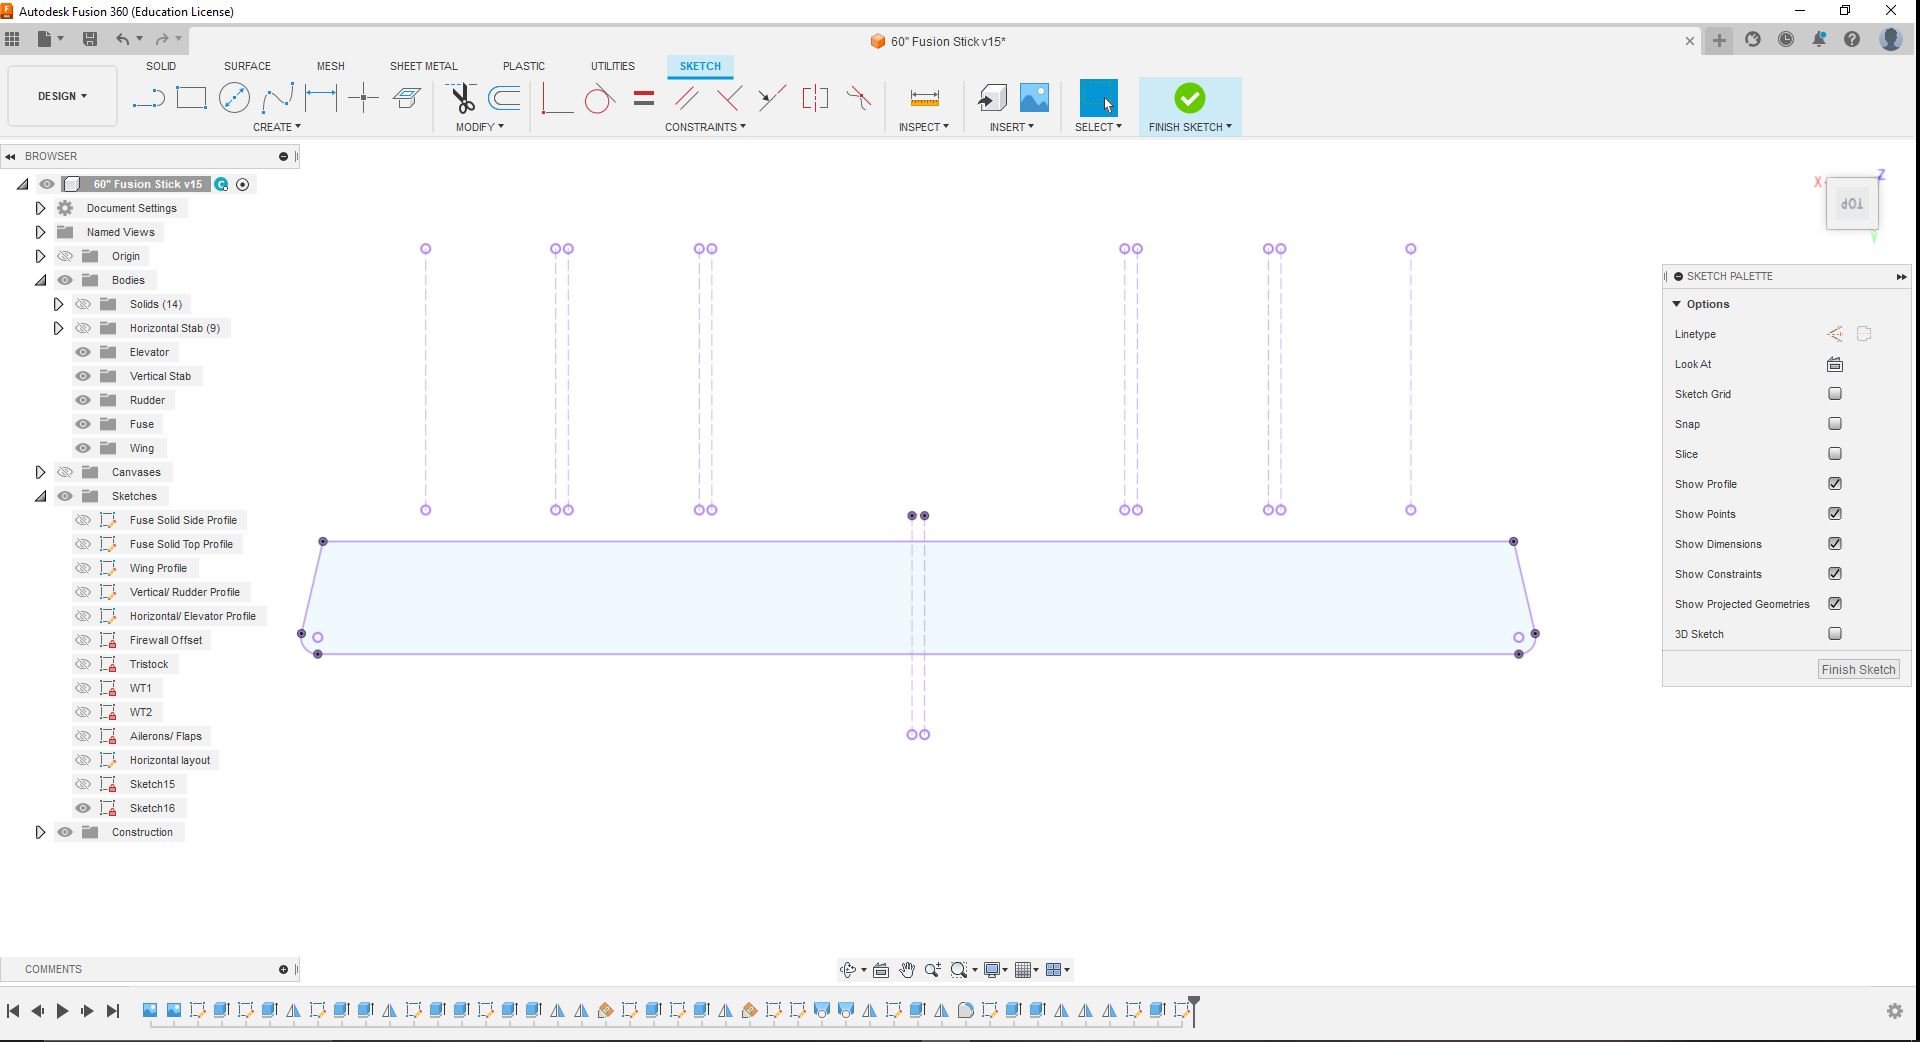This screenshot has height=1042, width=1920.
Task: Switch to the SHEET METAL tab
Action: point(423,66)
